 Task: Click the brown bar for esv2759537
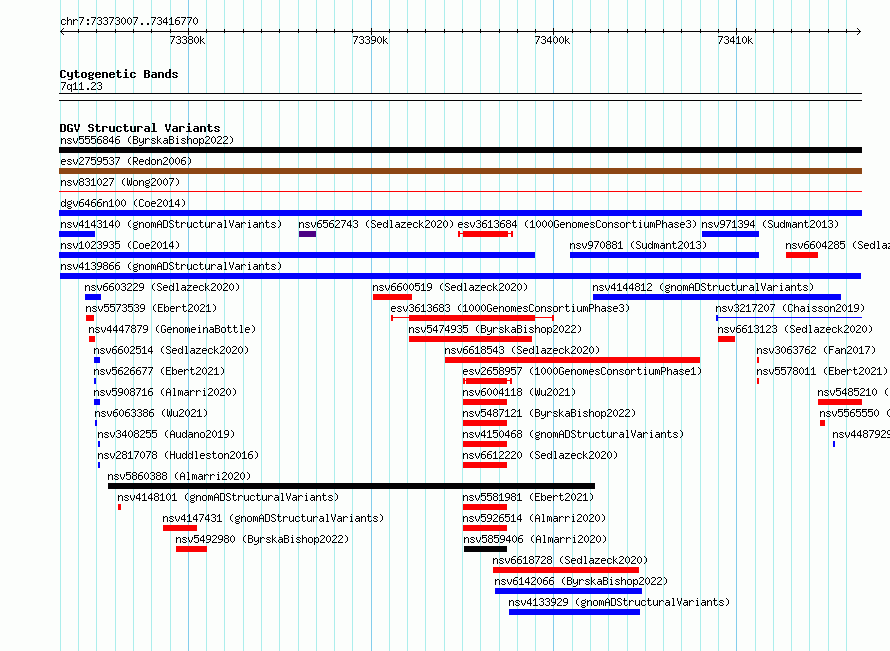[x=460, y=171]
